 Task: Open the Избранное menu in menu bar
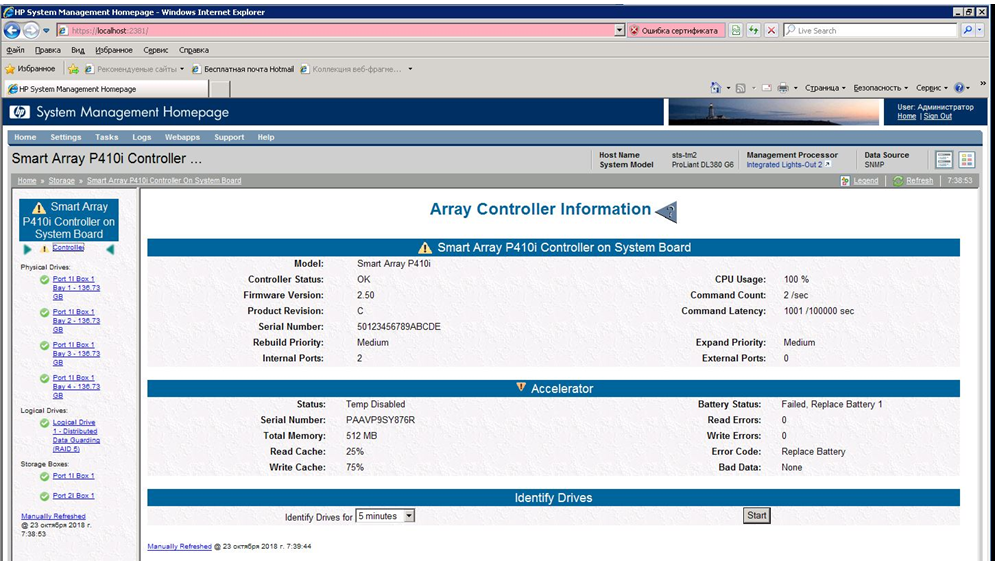(114, 50)
